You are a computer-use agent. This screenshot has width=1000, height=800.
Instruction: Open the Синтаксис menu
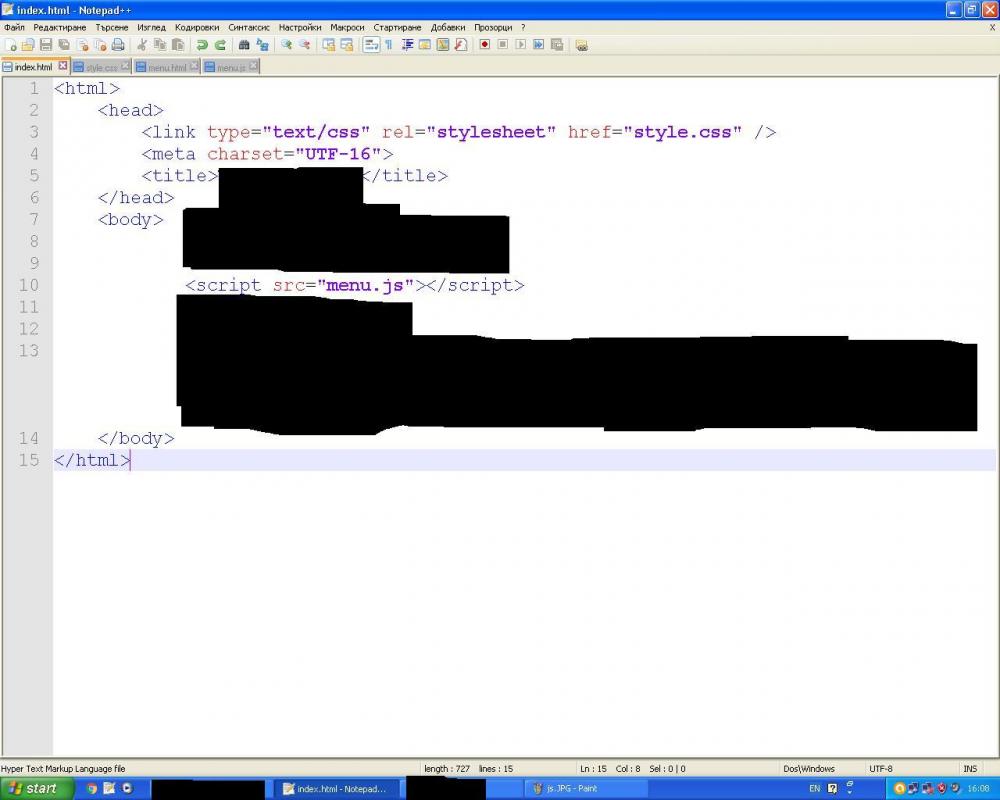(x=249, y=27)
